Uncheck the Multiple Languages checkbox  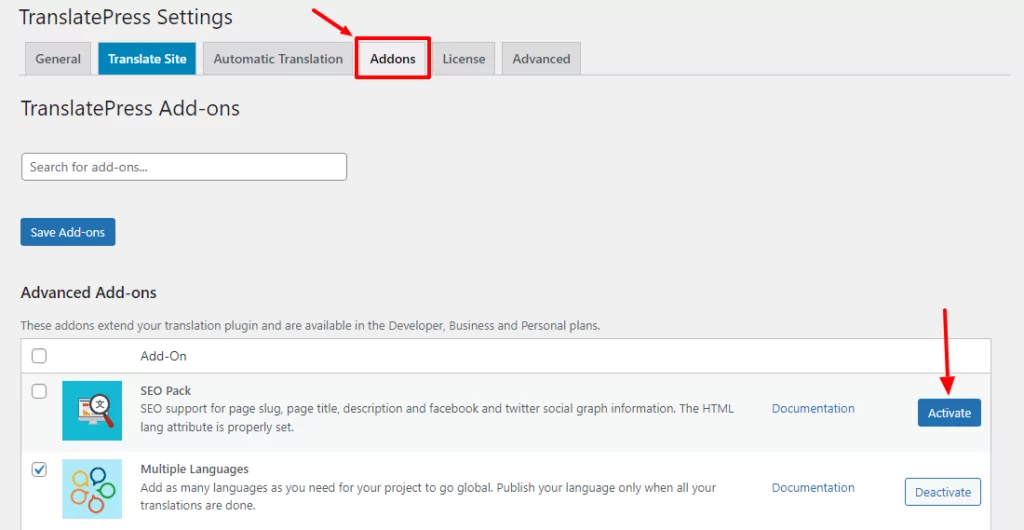(39, 469)
